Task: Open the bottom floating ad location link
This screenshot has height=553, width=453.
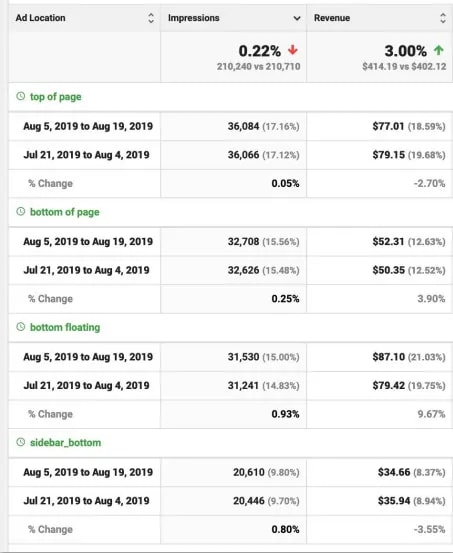Action: (65, 327)
